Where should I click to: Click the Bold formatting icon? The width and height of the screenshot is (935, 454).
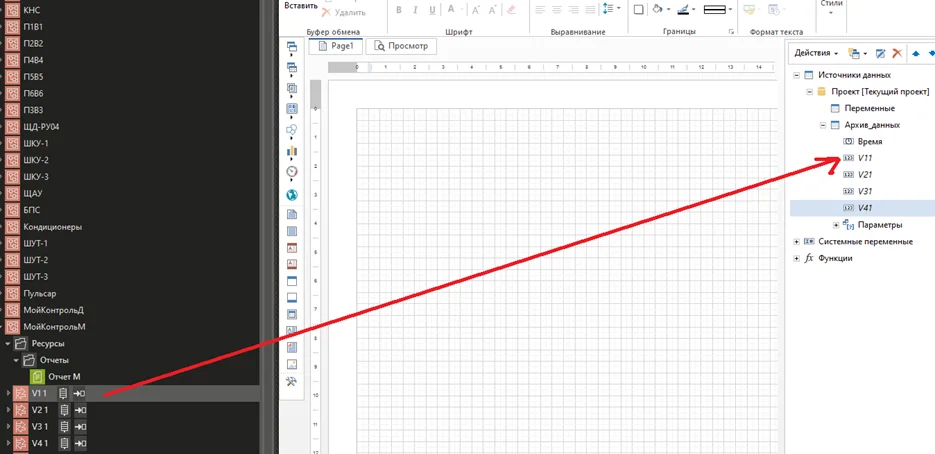pos(398,10)
